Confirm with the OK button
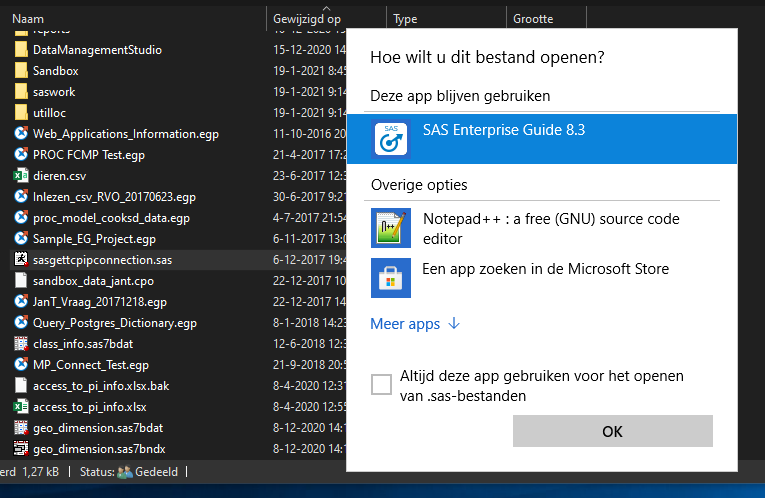The image size is (765, 498). (612, 431)
